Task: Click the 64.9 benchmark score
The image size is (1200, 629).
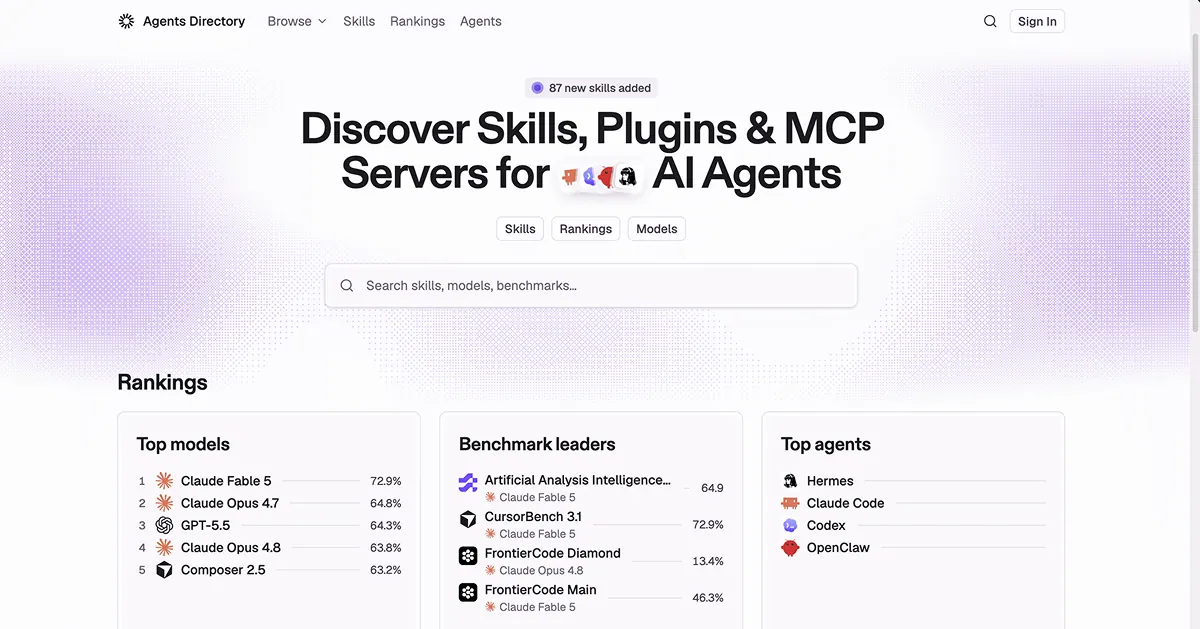Action: pyautogui.click(x=712, y=488)
